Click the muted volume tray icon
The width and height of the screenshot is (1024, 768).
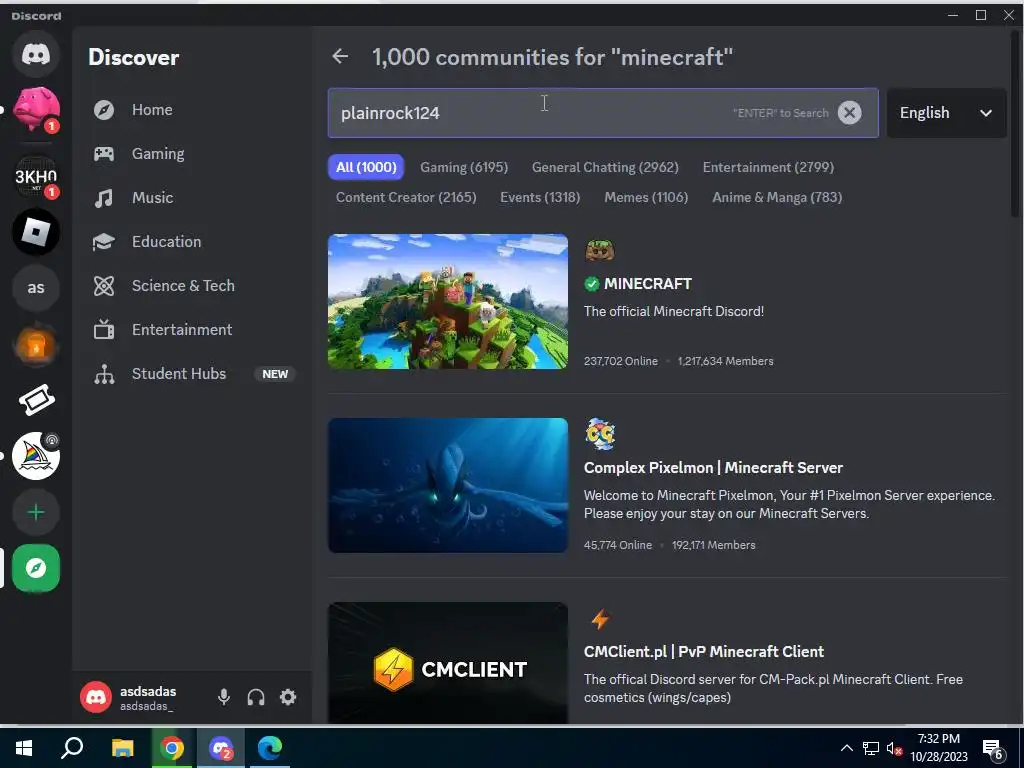click(894, 748)
